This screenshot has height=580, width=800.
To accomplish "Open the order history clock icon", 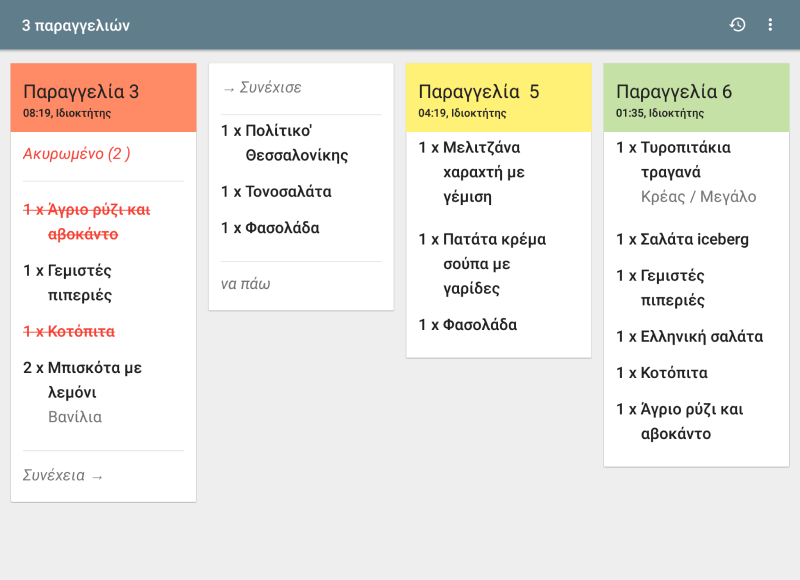I will coord(737,25).
